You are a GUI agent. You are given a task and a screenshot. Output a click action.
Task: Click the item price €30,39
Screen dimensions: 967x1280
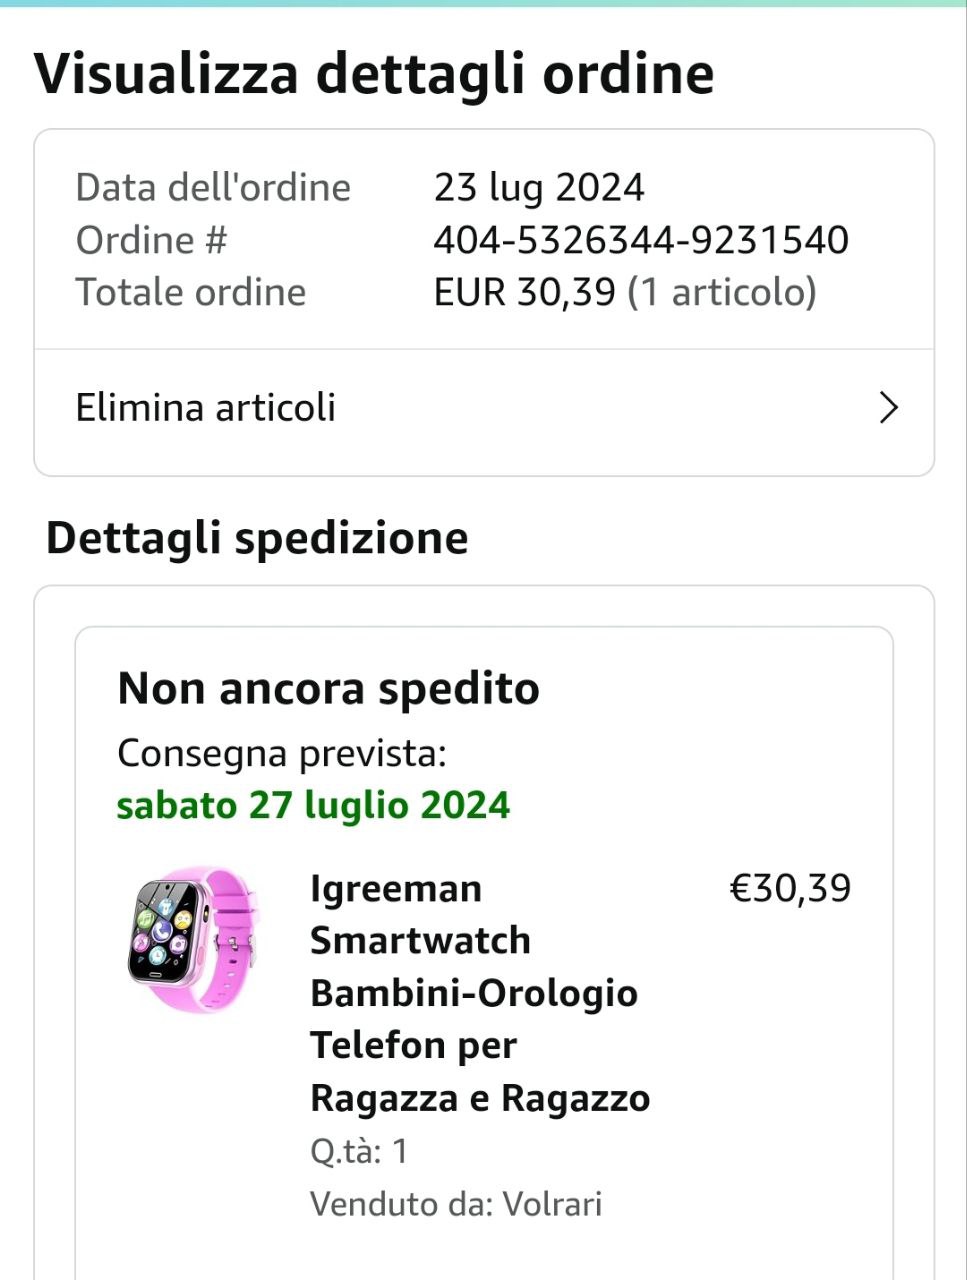[790, 888]
